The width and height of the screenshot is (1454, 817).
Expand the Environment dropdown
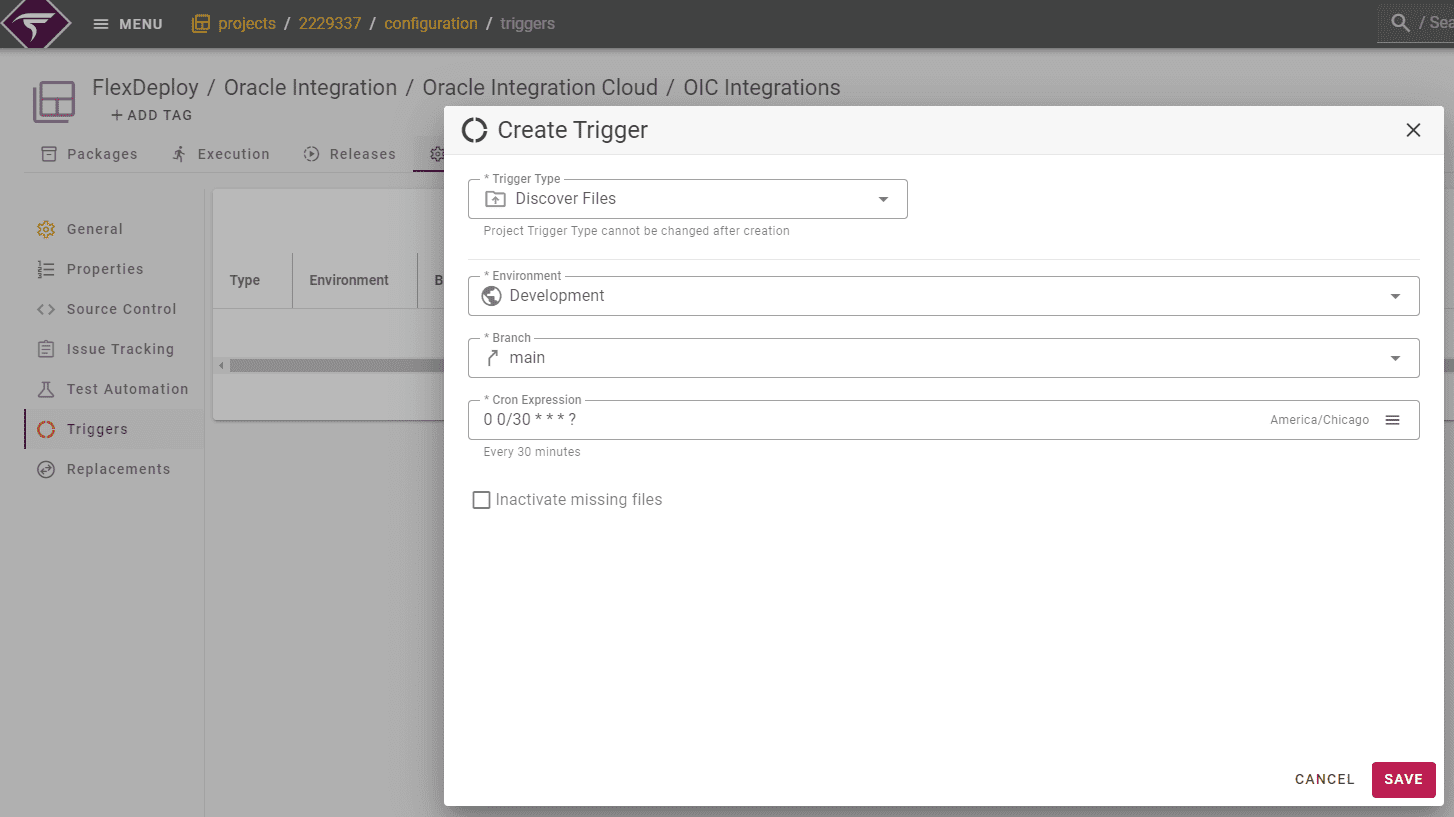pyautogui.click(x=944, y=296)
